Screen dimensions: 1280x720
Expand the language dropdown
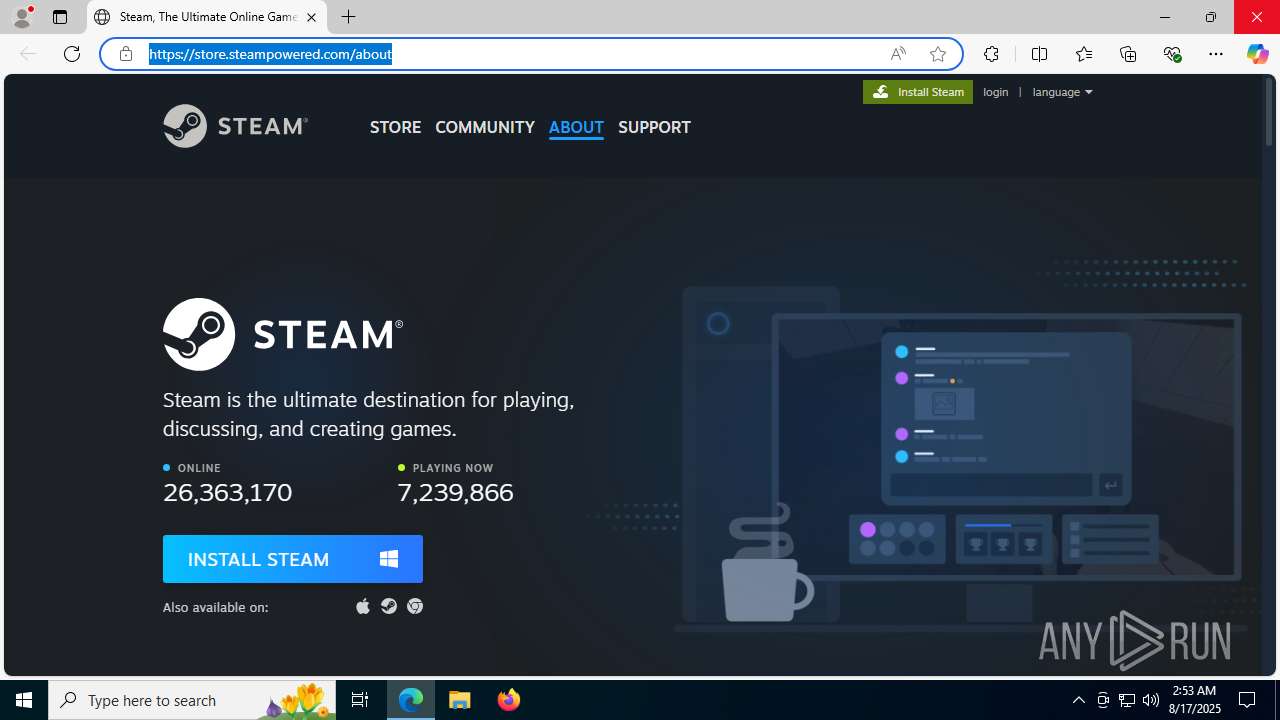tap(1062, 92)
